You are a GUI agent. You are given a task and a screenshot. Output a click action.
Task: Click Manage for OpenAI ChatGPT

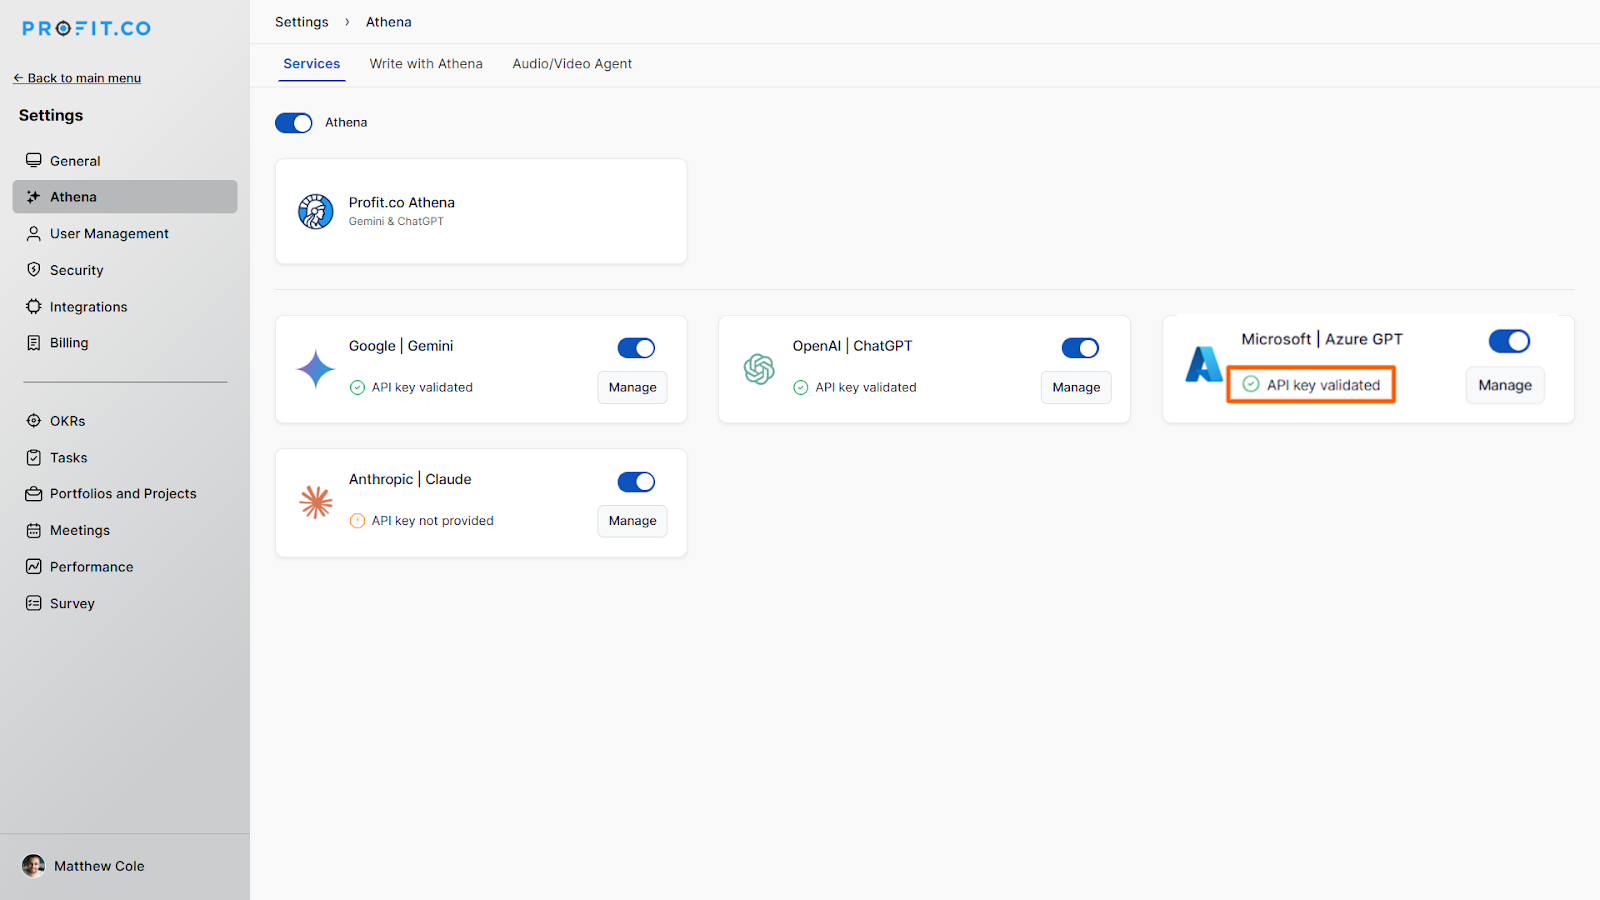pos(1076,387)
